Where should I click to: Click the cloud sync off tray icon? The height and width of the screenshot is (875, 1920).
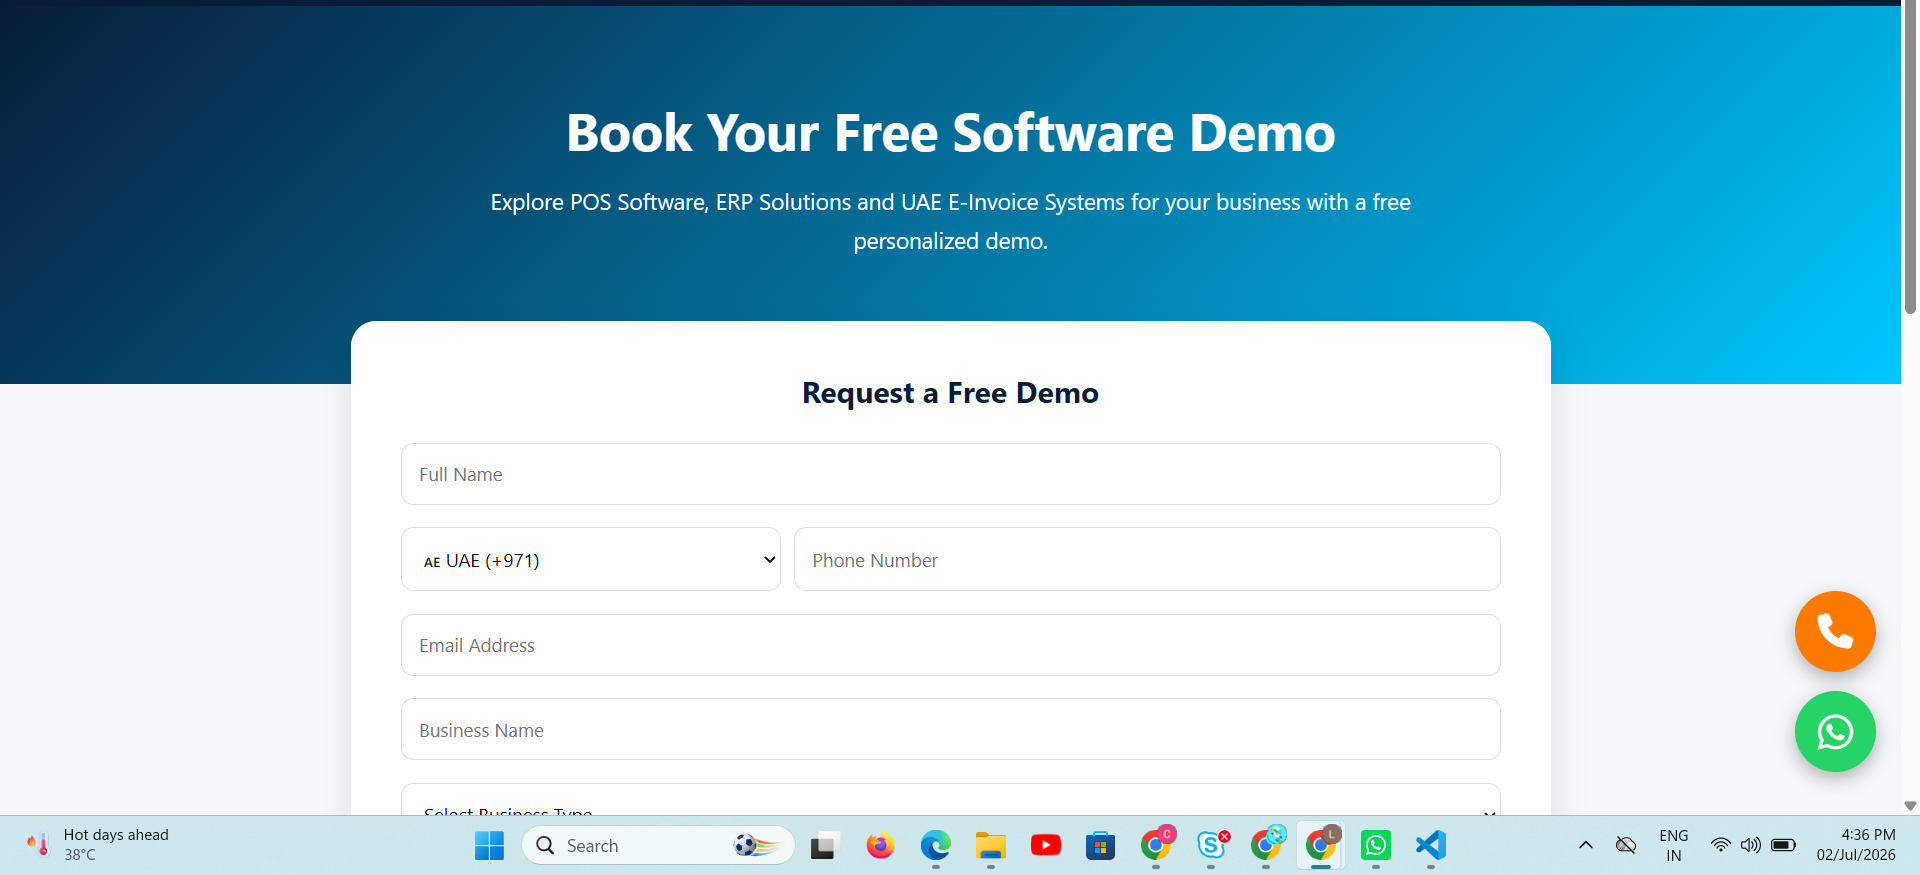coord(1626,846)
